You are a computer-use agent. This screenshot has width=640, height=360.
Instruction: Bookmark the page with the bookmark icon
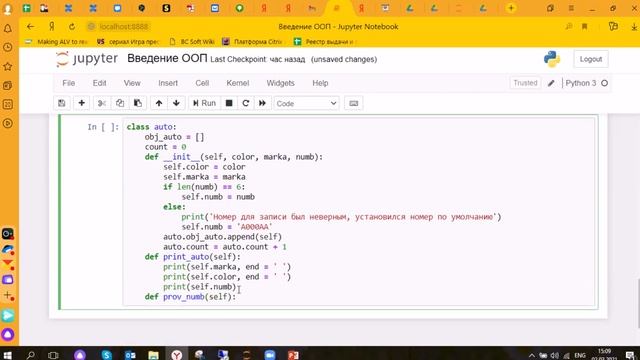pyautogui.click(x=584, y=27)
